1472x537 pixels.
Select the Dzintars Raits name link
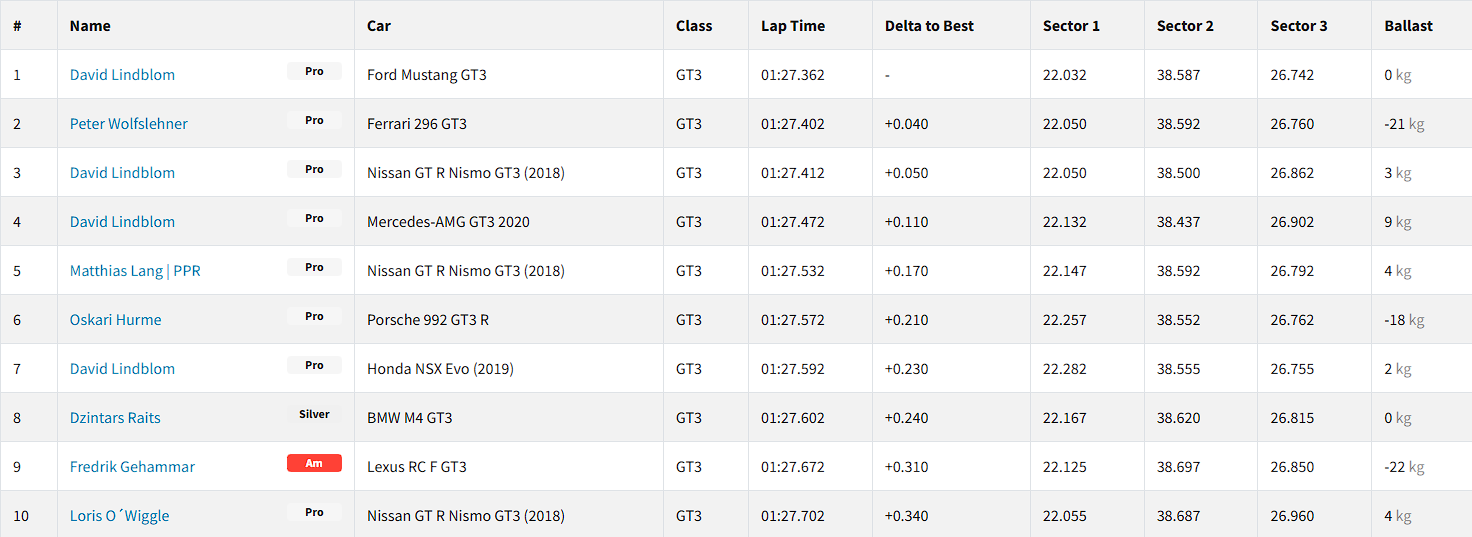coord(115,418)
